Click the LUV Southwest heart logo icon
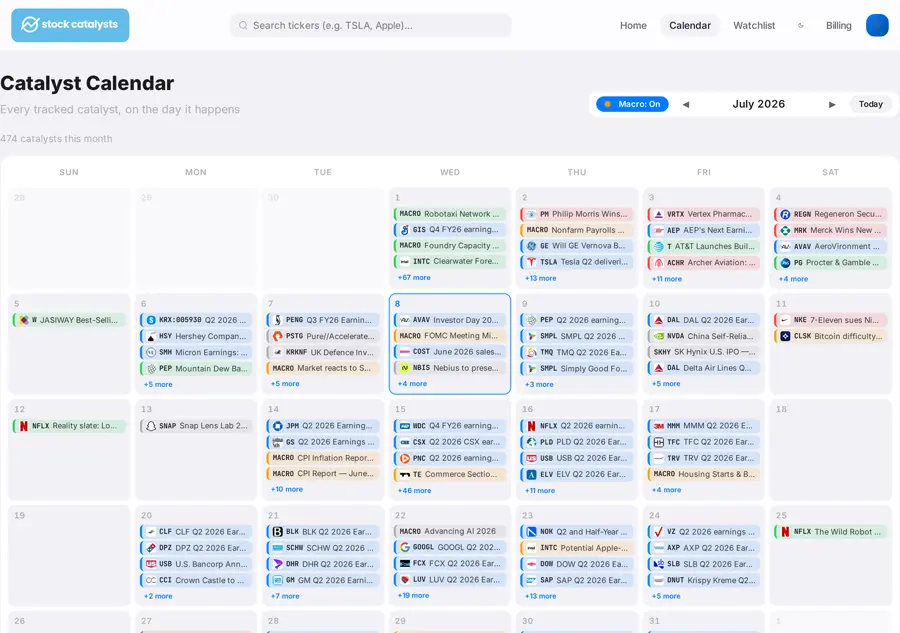The image size is (900, 633). 405,580
